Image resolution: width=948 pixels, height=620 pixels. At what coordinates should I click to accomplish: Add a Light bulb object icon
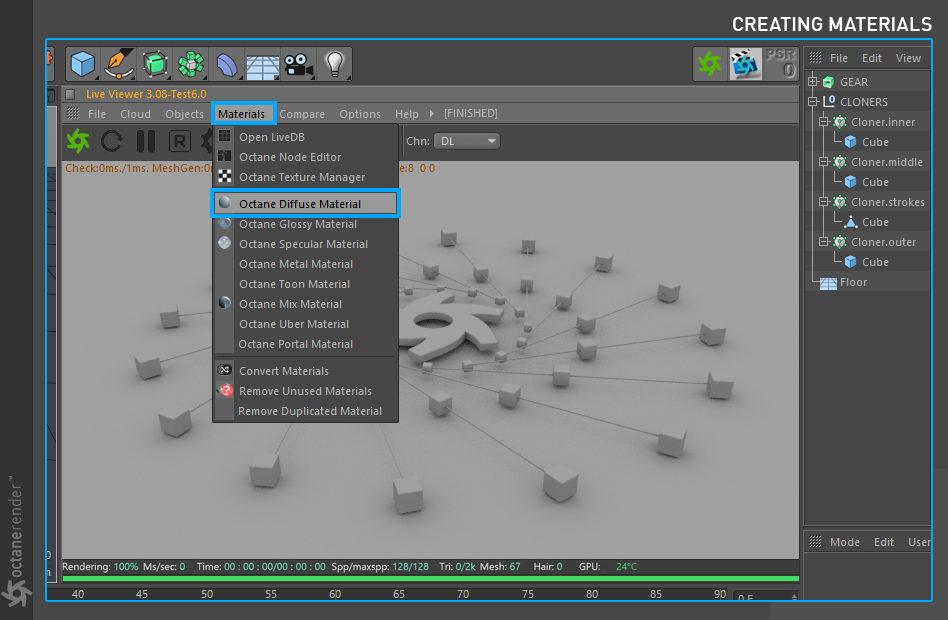click(334, 64)
